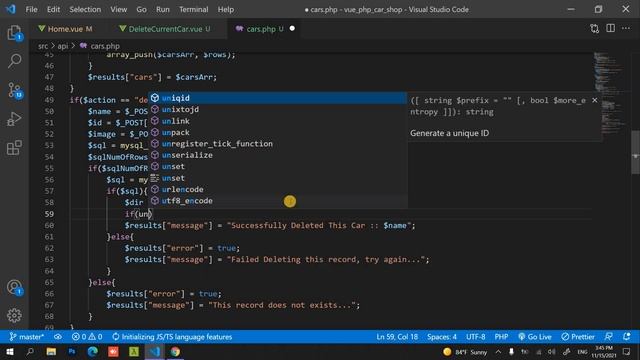This screenshot has width=640, height=360.
Task: Open Windows taskbar search
Action: [x=30, y=351]
